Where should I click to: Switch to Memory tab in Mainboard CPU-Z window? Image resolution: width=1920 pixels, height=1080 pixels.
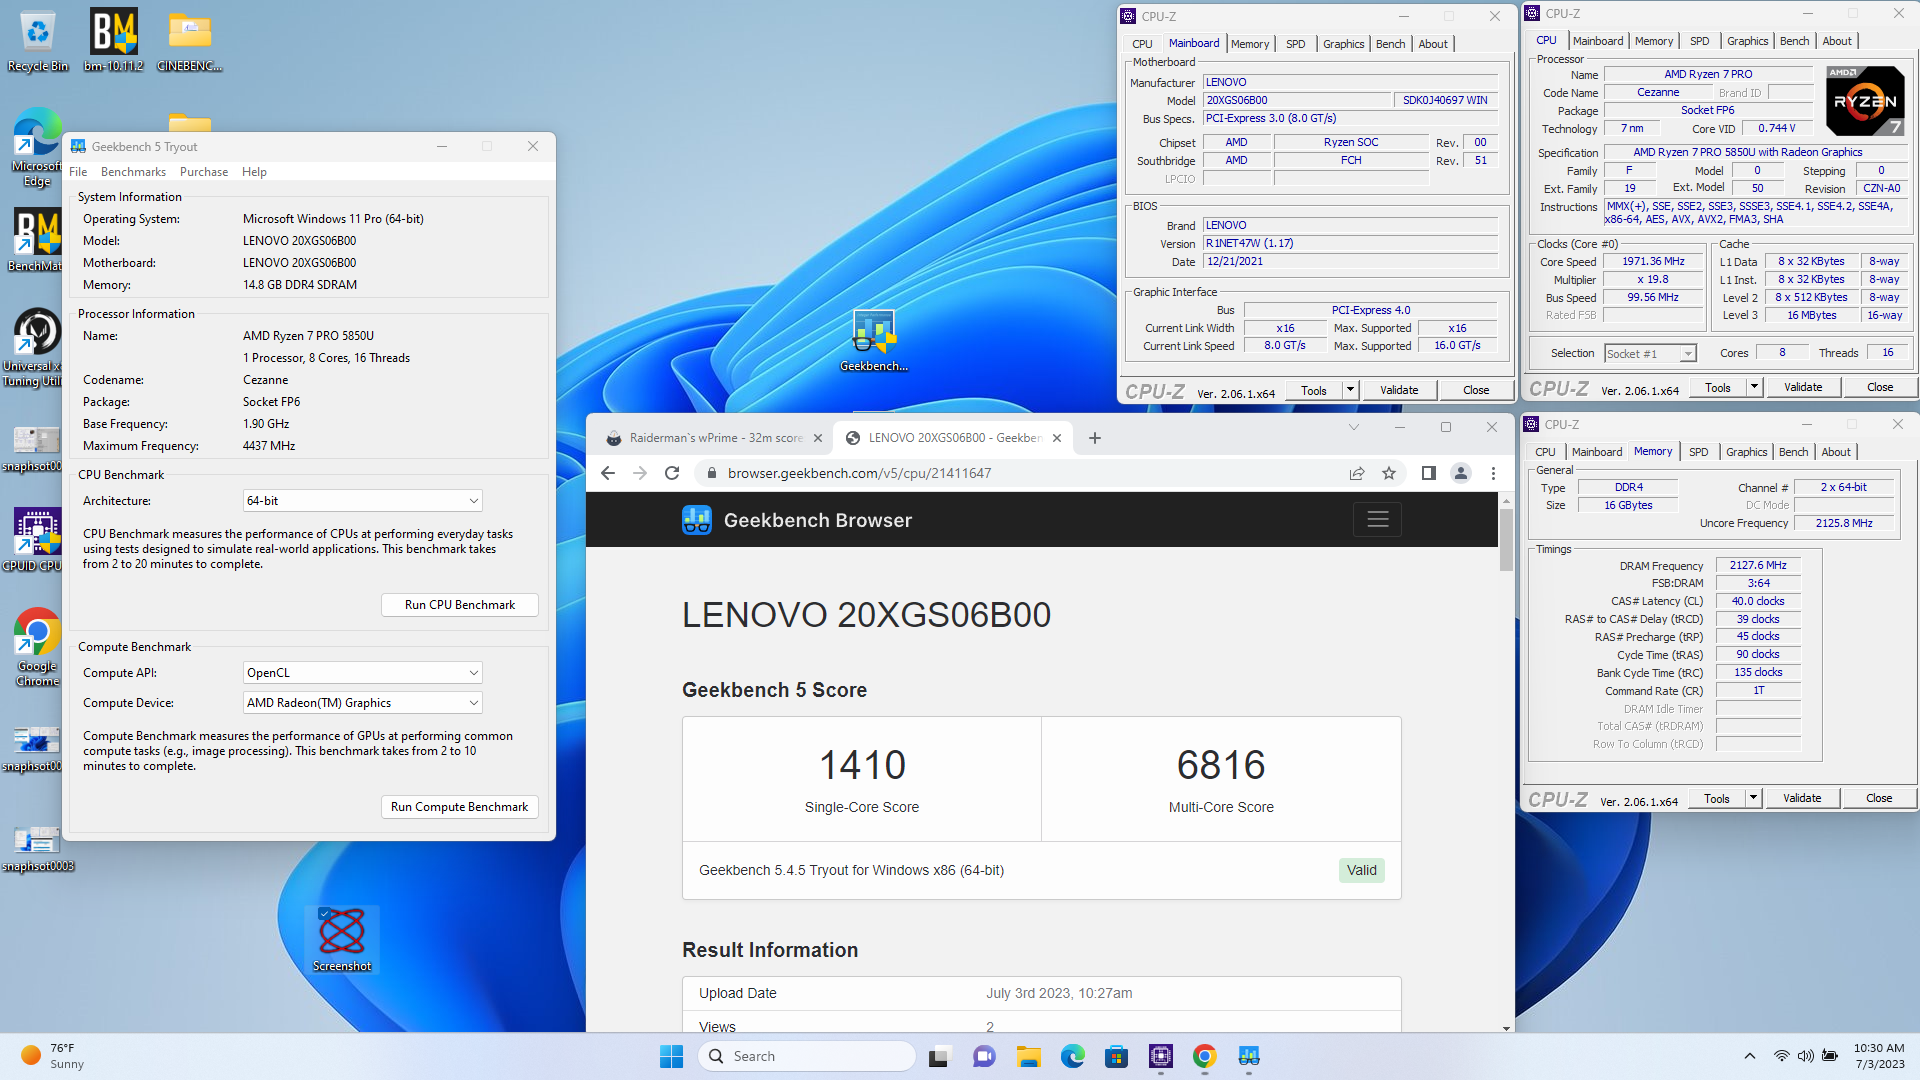tap(1250, 44)
